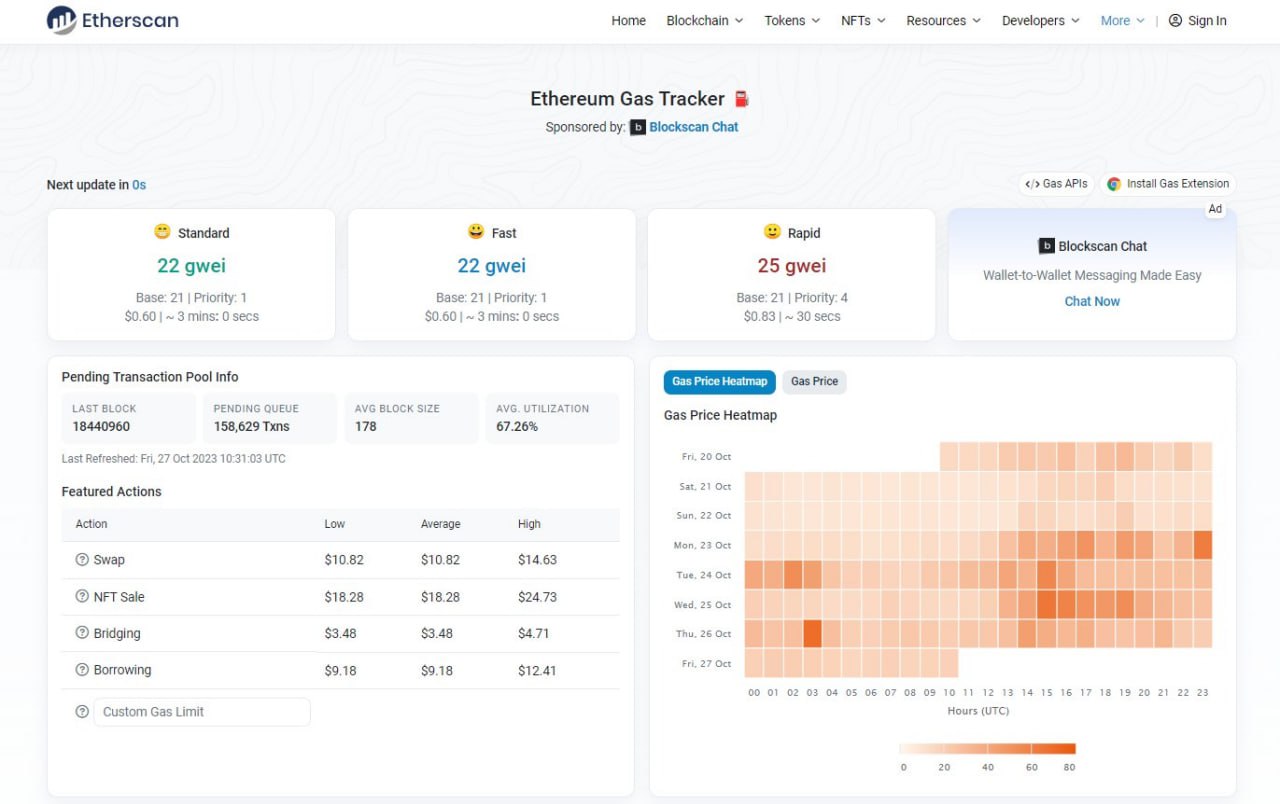Click the Ad label badge

pyautogui.click(x=1215, y=209)
